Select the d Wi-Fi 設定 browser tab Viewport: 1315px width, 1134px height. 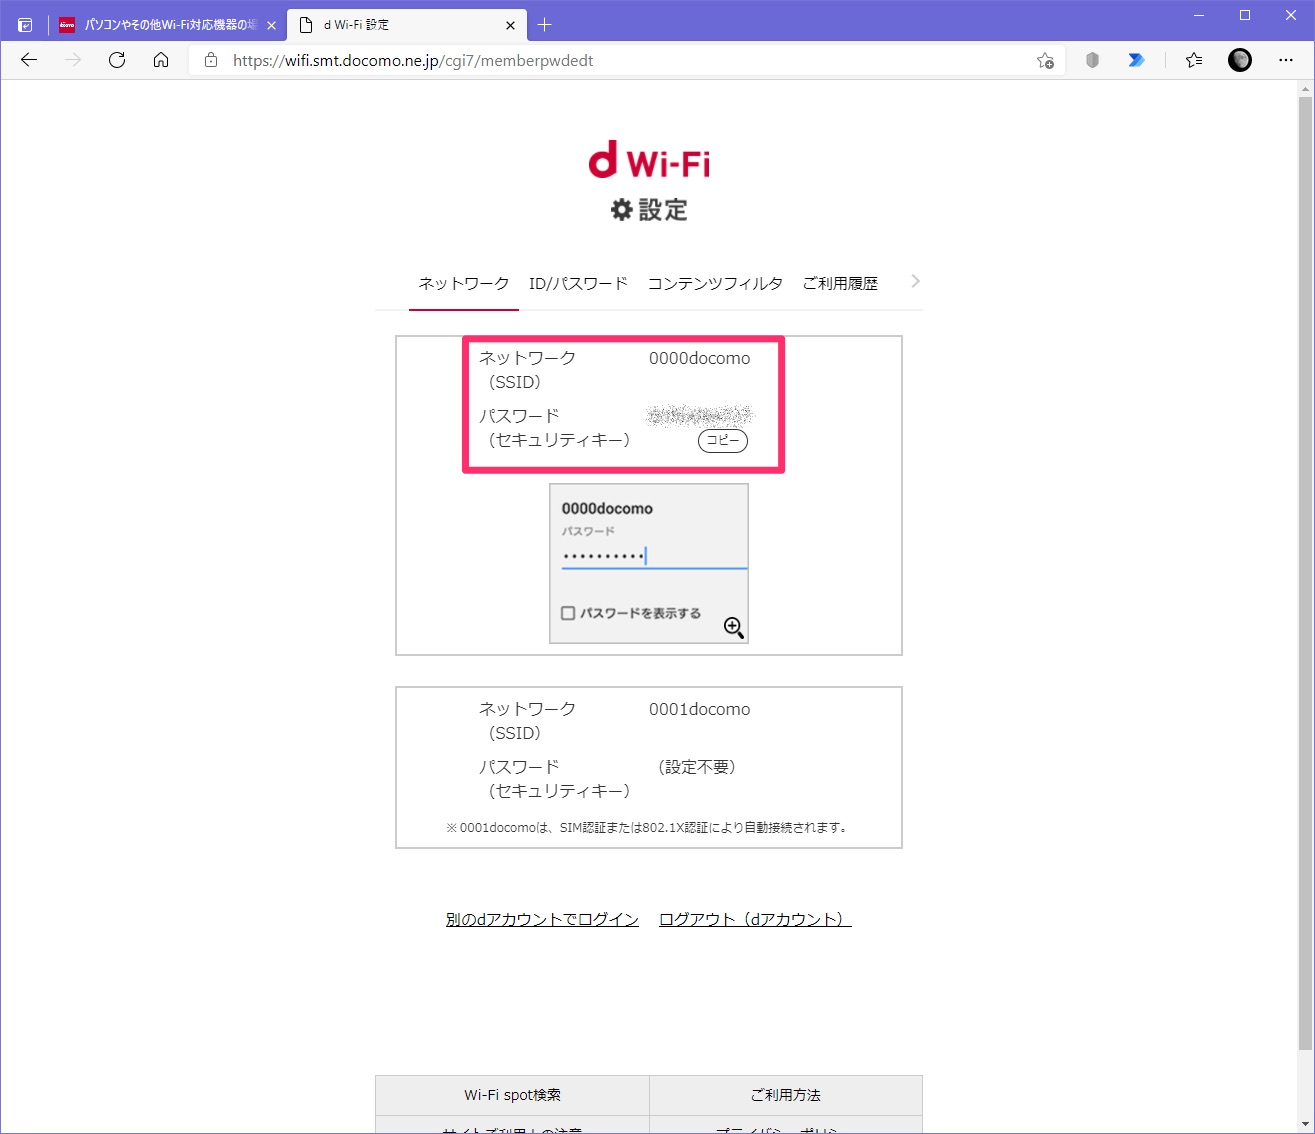click(407, 25)
